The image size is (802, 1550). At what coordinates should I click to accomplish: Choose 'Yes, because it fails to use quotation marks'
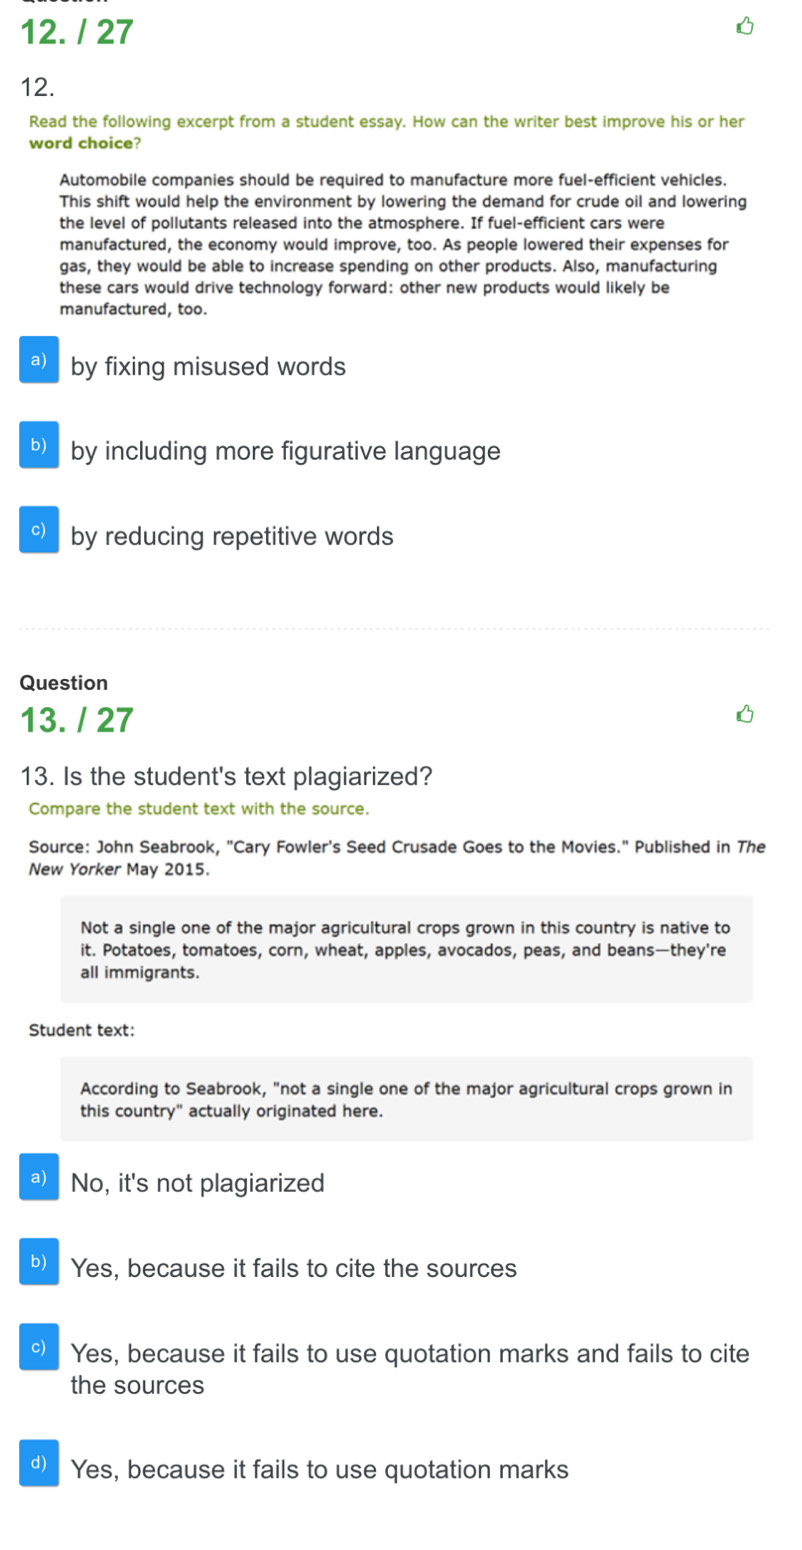(320, 1470)
